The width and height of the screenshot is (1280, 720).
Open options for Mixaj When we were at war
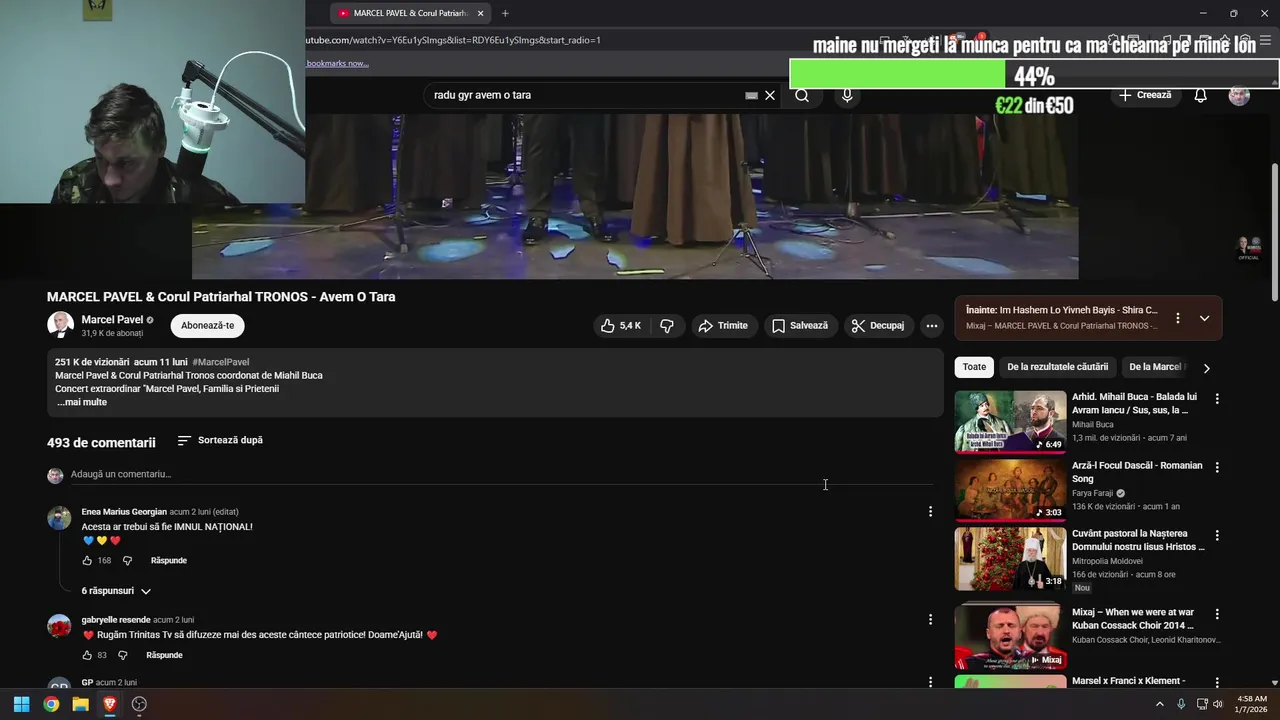coord(1217,614)
